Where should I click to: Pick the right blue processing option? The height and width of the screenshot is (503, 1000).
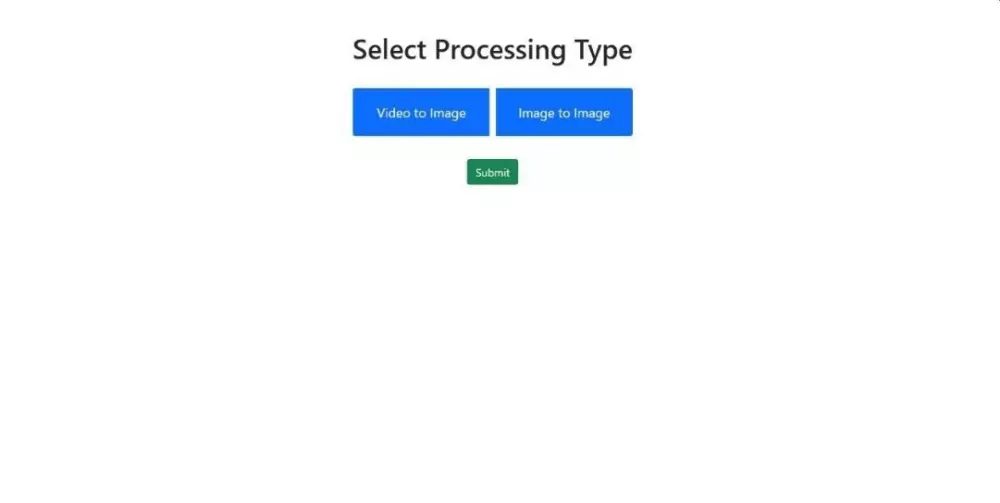(x=564, y=112)
